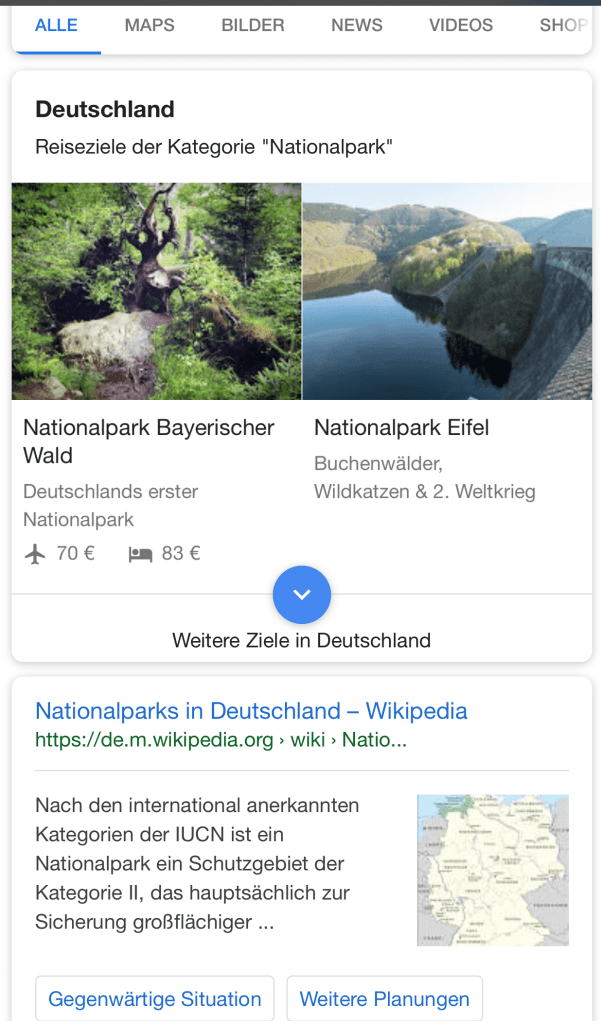Screen dimensions: 601x1023
Task: Click the bed hotel price icon
Action: click(x=140, y=553)
